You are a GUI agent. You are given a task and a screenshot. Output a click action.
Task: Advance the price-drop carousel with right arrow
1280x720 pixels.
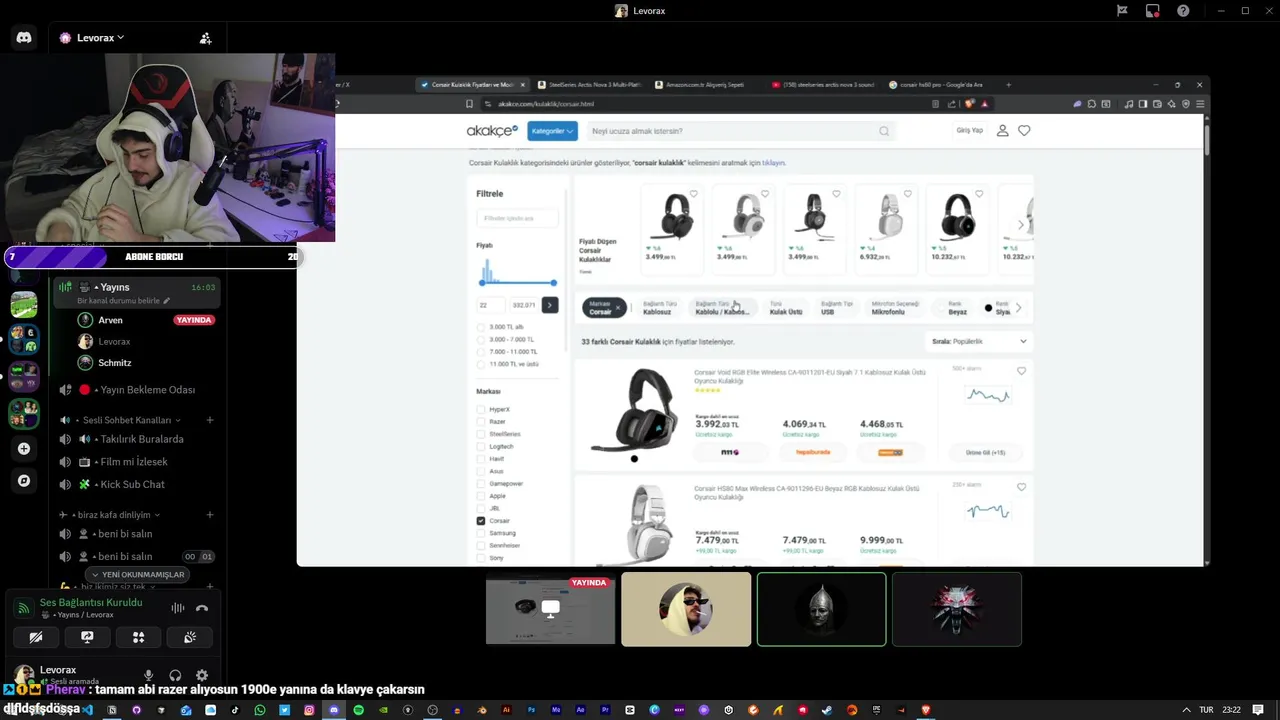click(x=1020, y=225)
